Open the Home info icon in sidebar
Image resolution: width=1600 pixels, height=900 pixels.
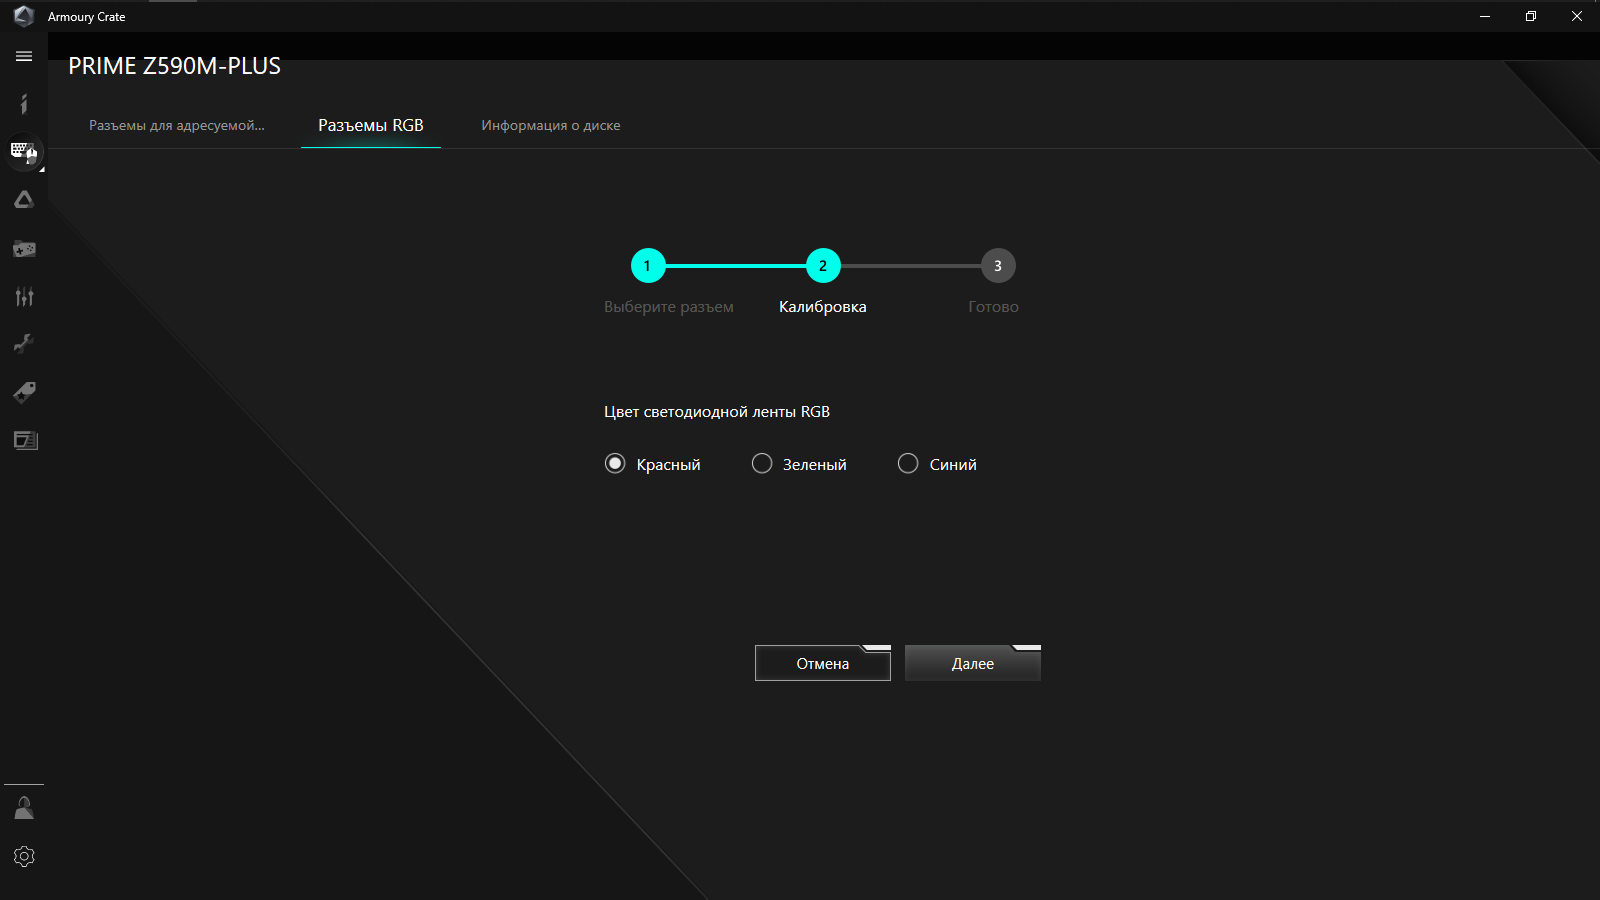point(24,104)
